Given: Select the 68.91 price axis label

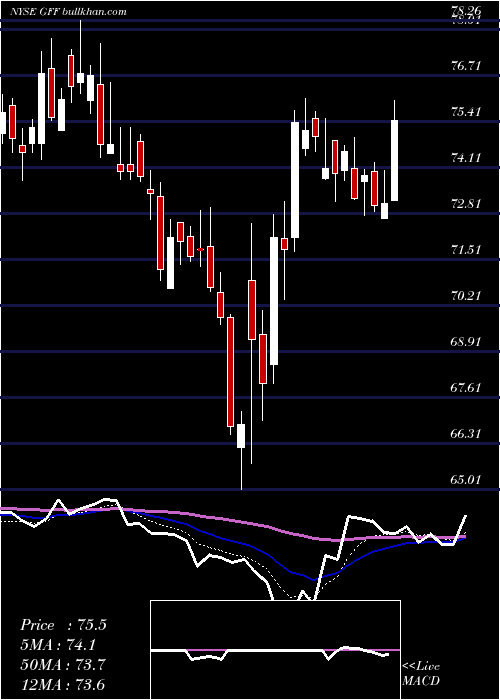Looking at the screenshot, I should (466, 342).
